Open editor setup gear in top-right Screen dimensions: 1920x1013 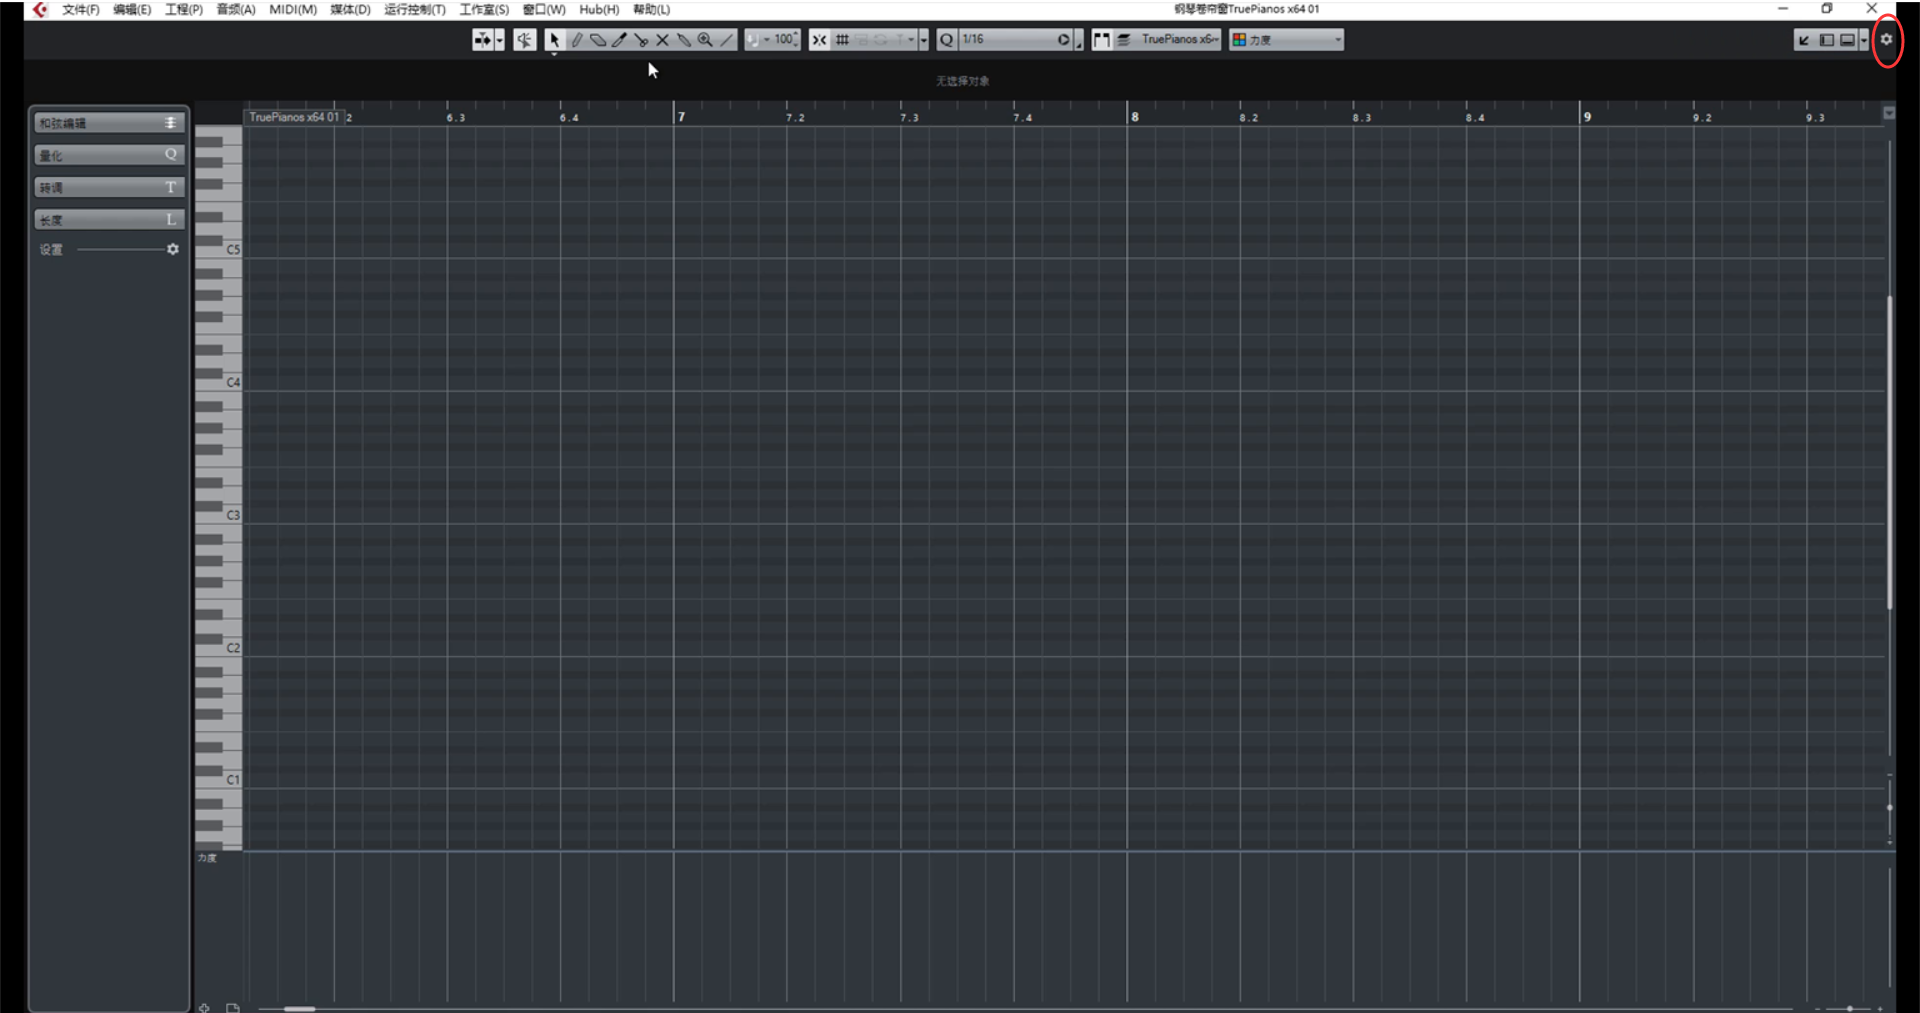tap(1887, 40)
